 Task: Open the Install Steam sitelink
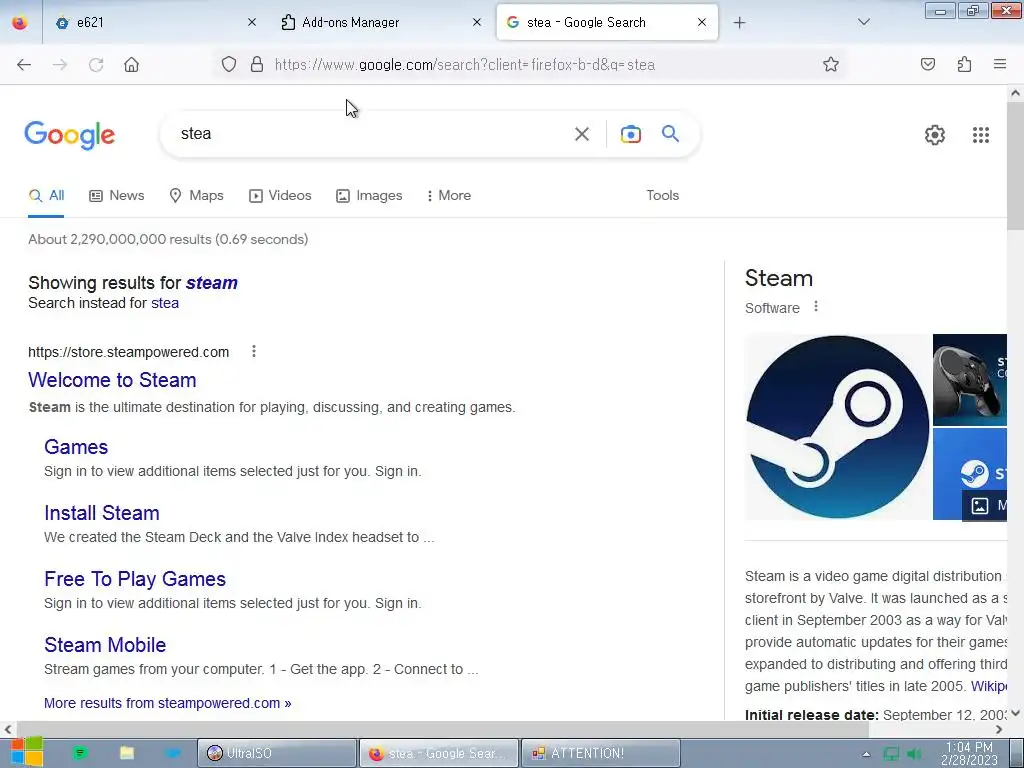point(102,513)
